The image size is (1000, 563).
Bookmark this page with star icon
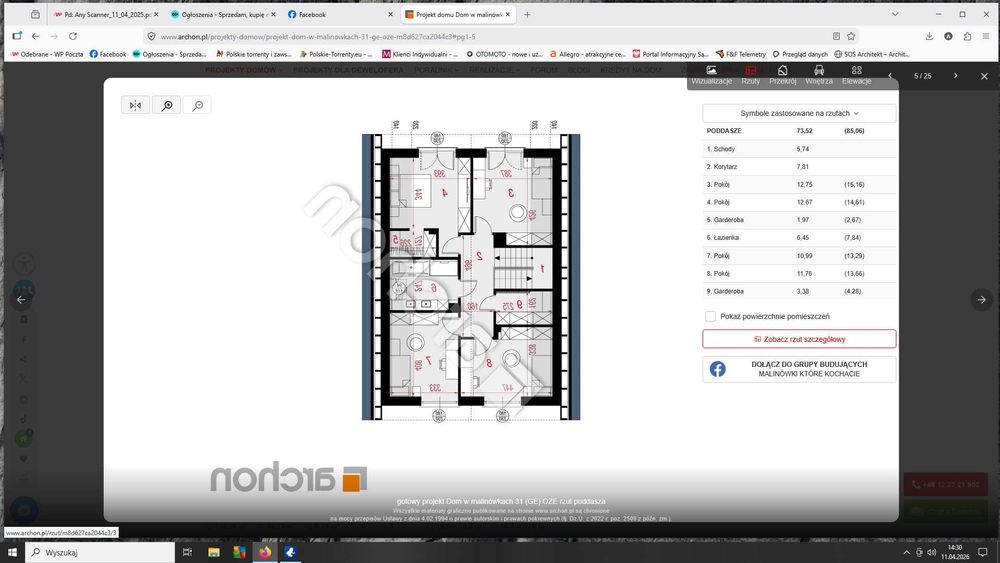click(851, 36)
